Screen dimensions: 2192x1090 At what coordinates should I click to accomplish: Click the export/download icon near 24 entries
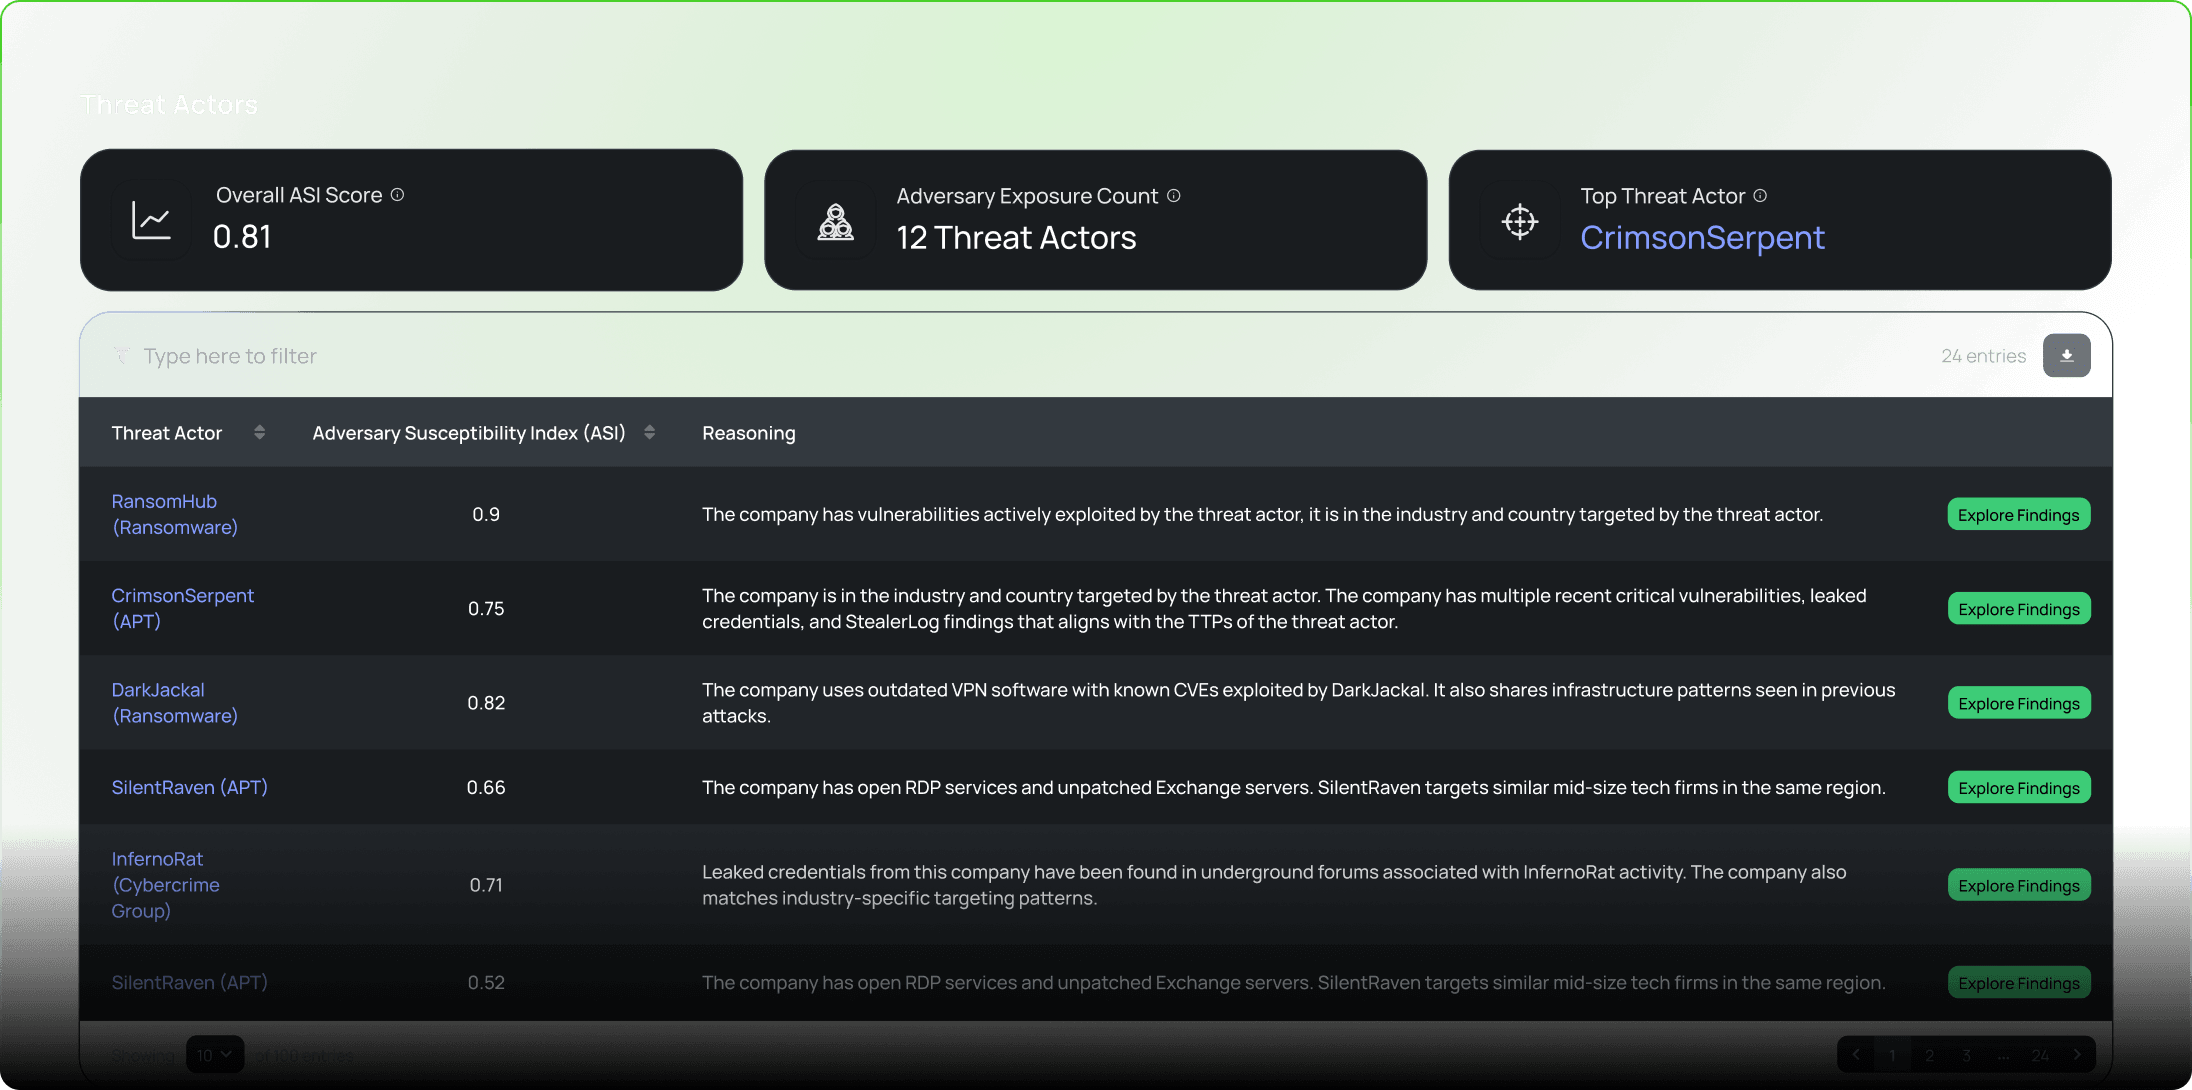click(x=2067, y=355)
